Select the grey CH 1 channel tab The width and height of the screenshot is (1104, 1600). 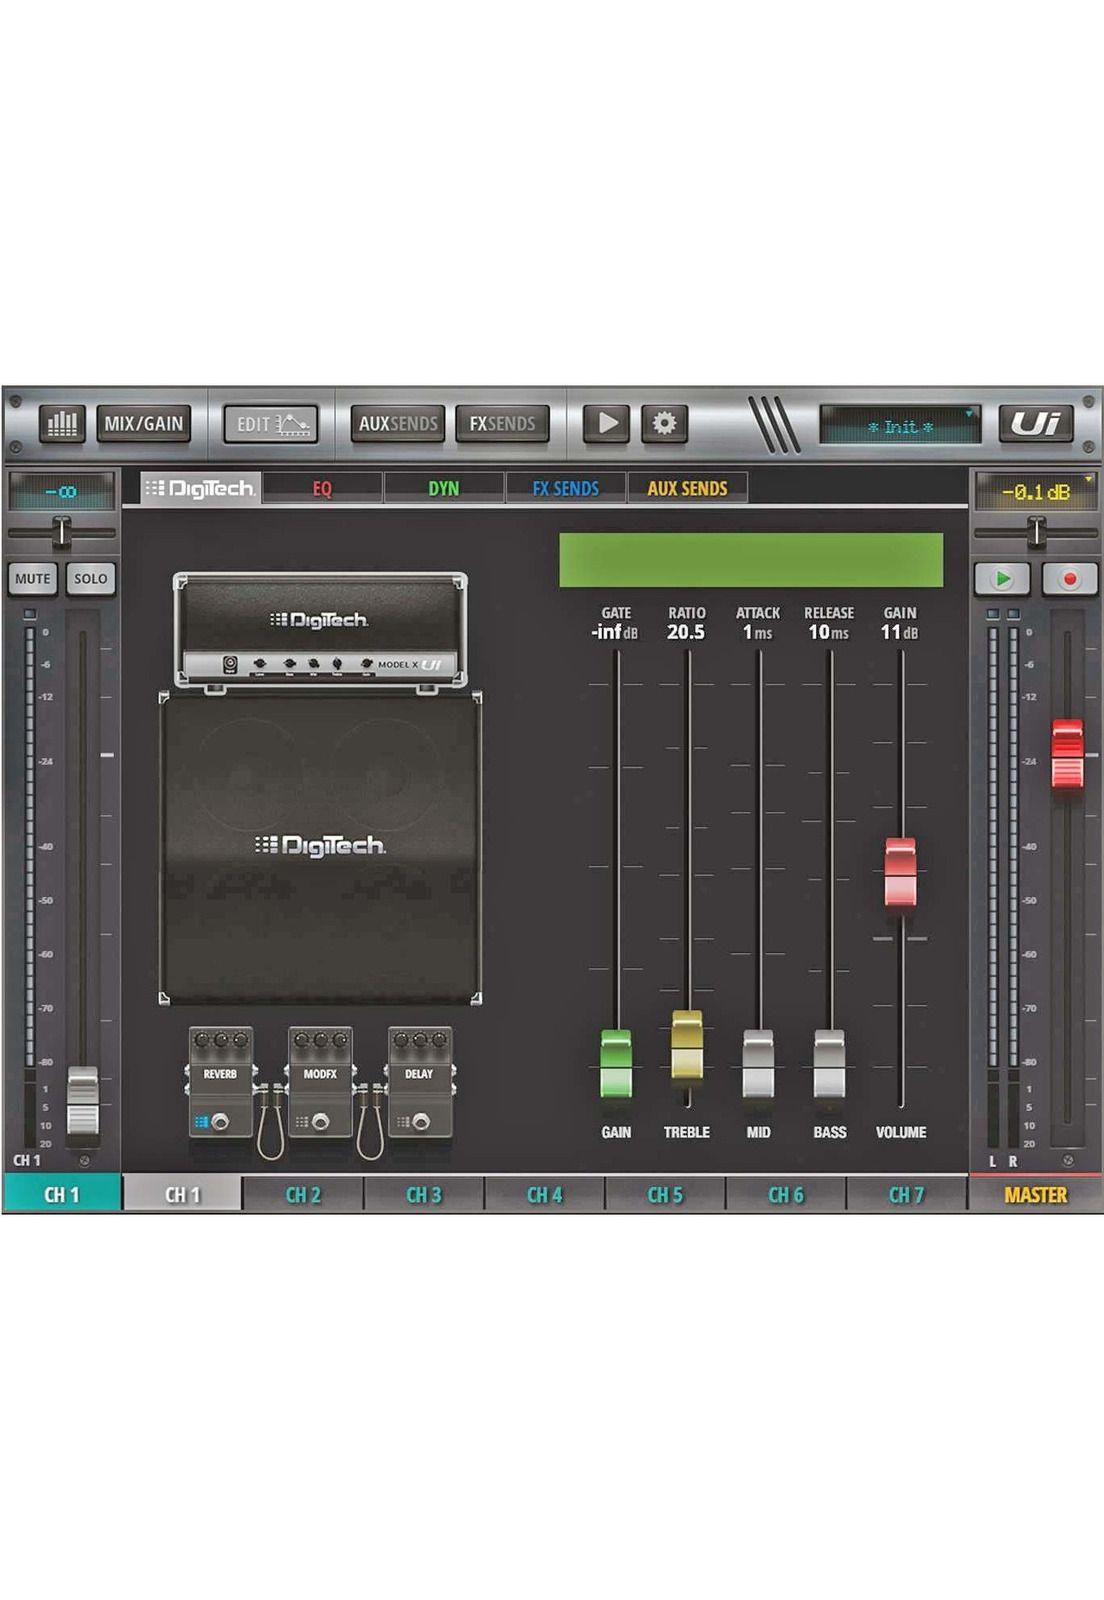pos(183,1194)
